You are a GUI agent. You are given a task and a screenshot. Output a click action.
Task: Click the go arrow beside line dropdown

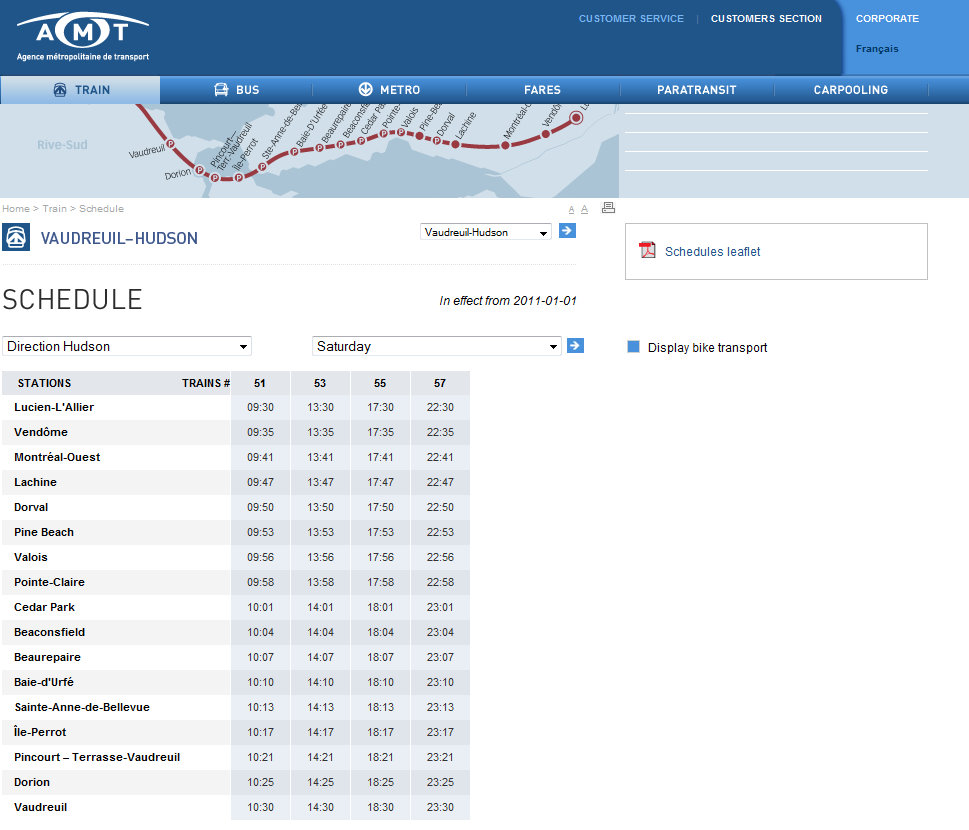click(x=567, y=231)
